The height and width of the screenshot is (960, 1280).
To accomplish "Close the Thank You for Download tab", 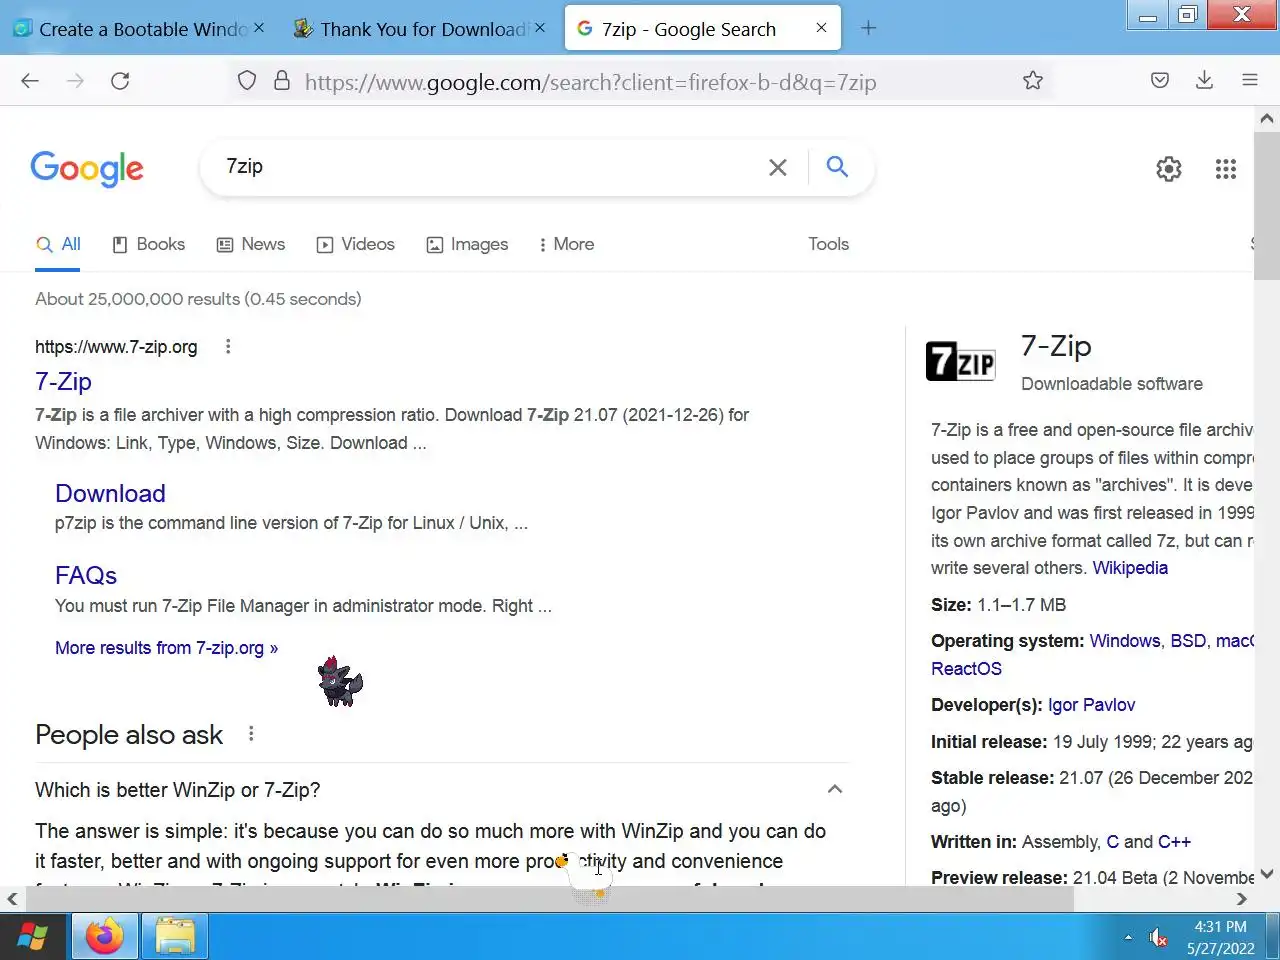I will tap(540, 28).
